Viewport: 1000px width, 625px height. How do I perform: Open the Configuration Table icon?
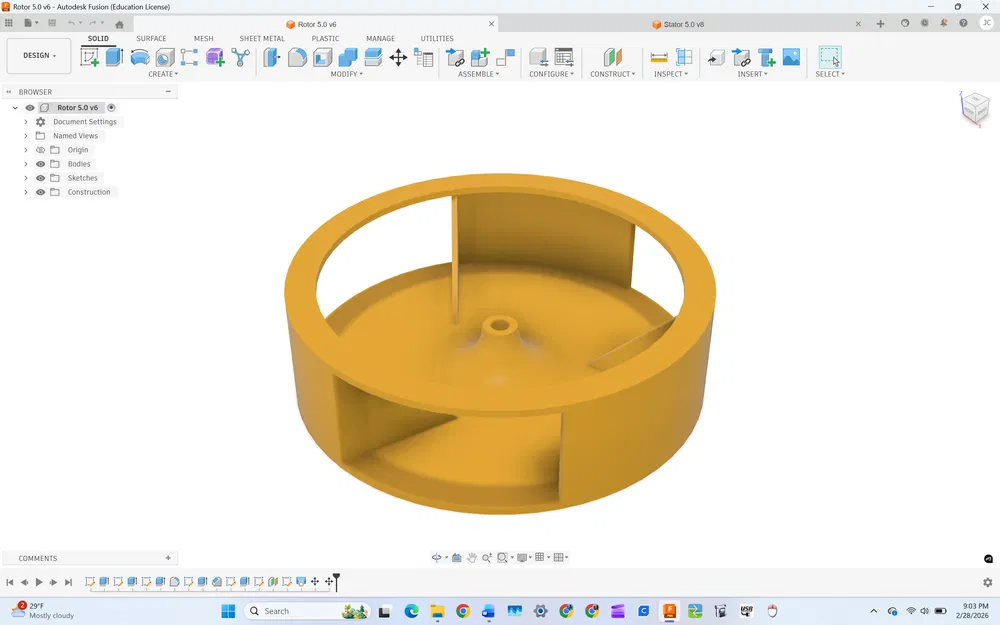(x=564, y=57)
